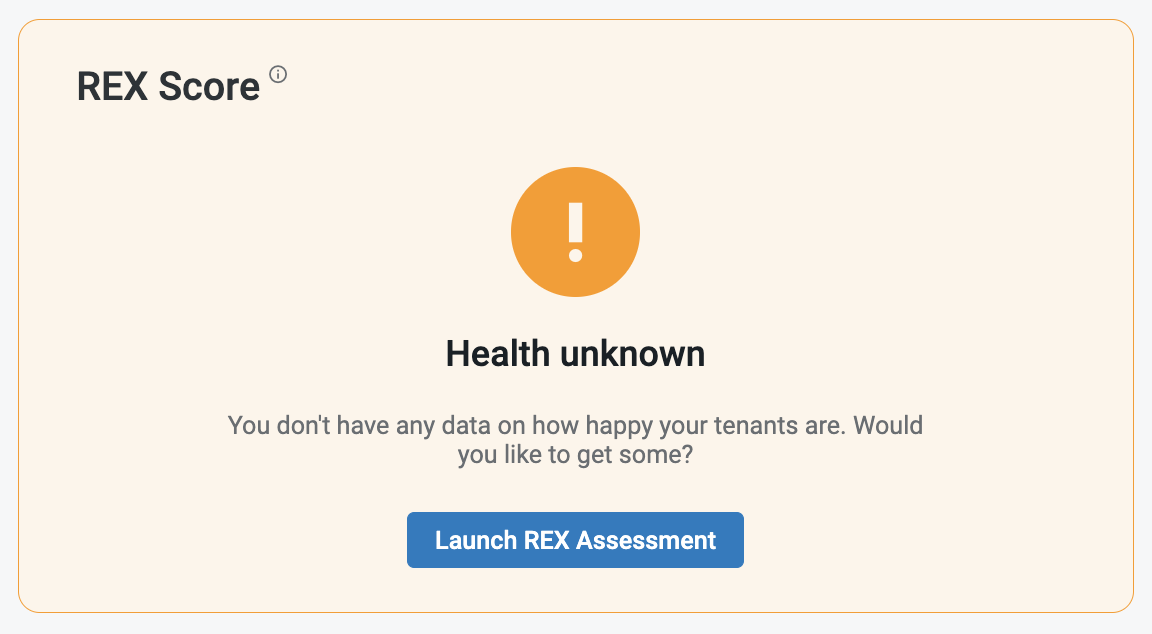
Task: Click the blue Launch REX Assessment button
Action: [575, 540]
